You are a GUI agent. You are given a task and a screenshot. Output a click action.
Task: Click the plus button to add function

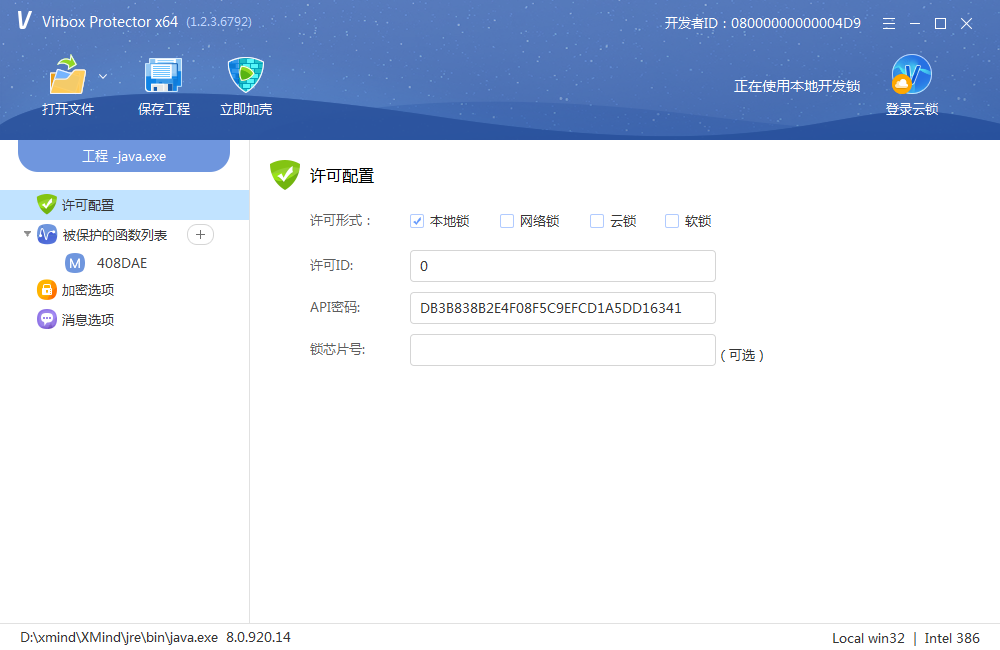[x=200, y=235]
